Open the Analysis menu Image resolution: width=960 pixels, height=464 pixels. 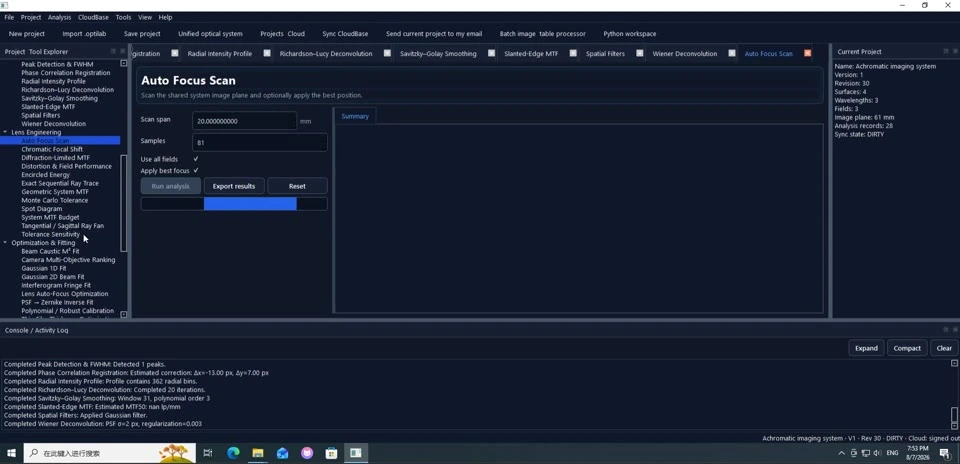(59, 17)
